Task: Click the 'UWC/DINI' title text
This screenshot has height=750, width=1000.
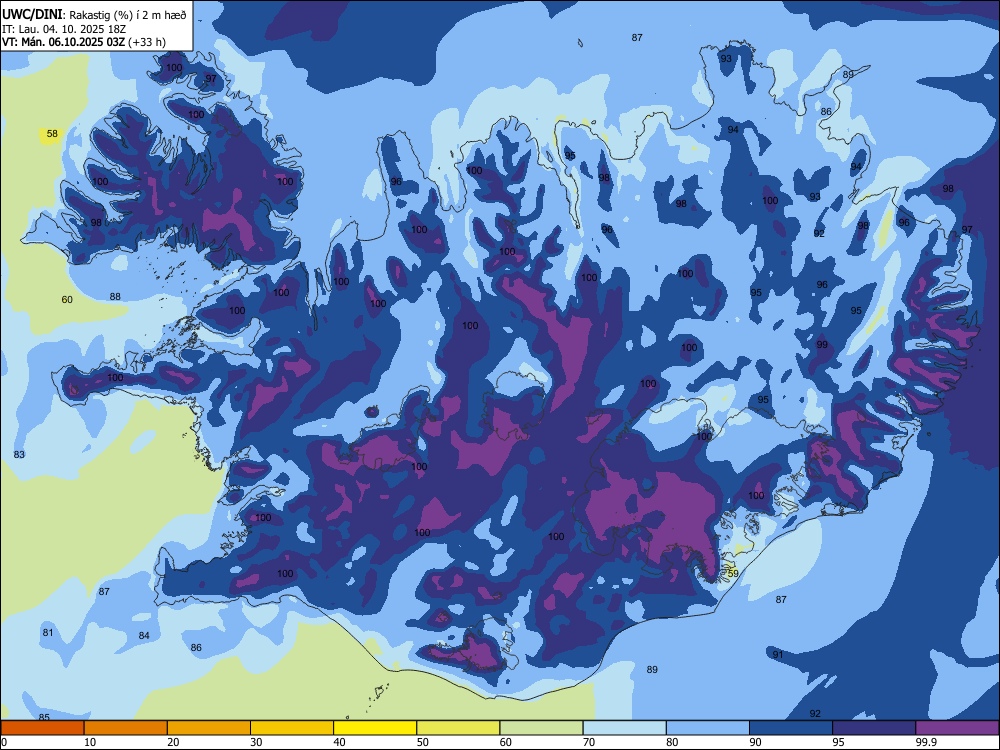Action: pos(33,14)
